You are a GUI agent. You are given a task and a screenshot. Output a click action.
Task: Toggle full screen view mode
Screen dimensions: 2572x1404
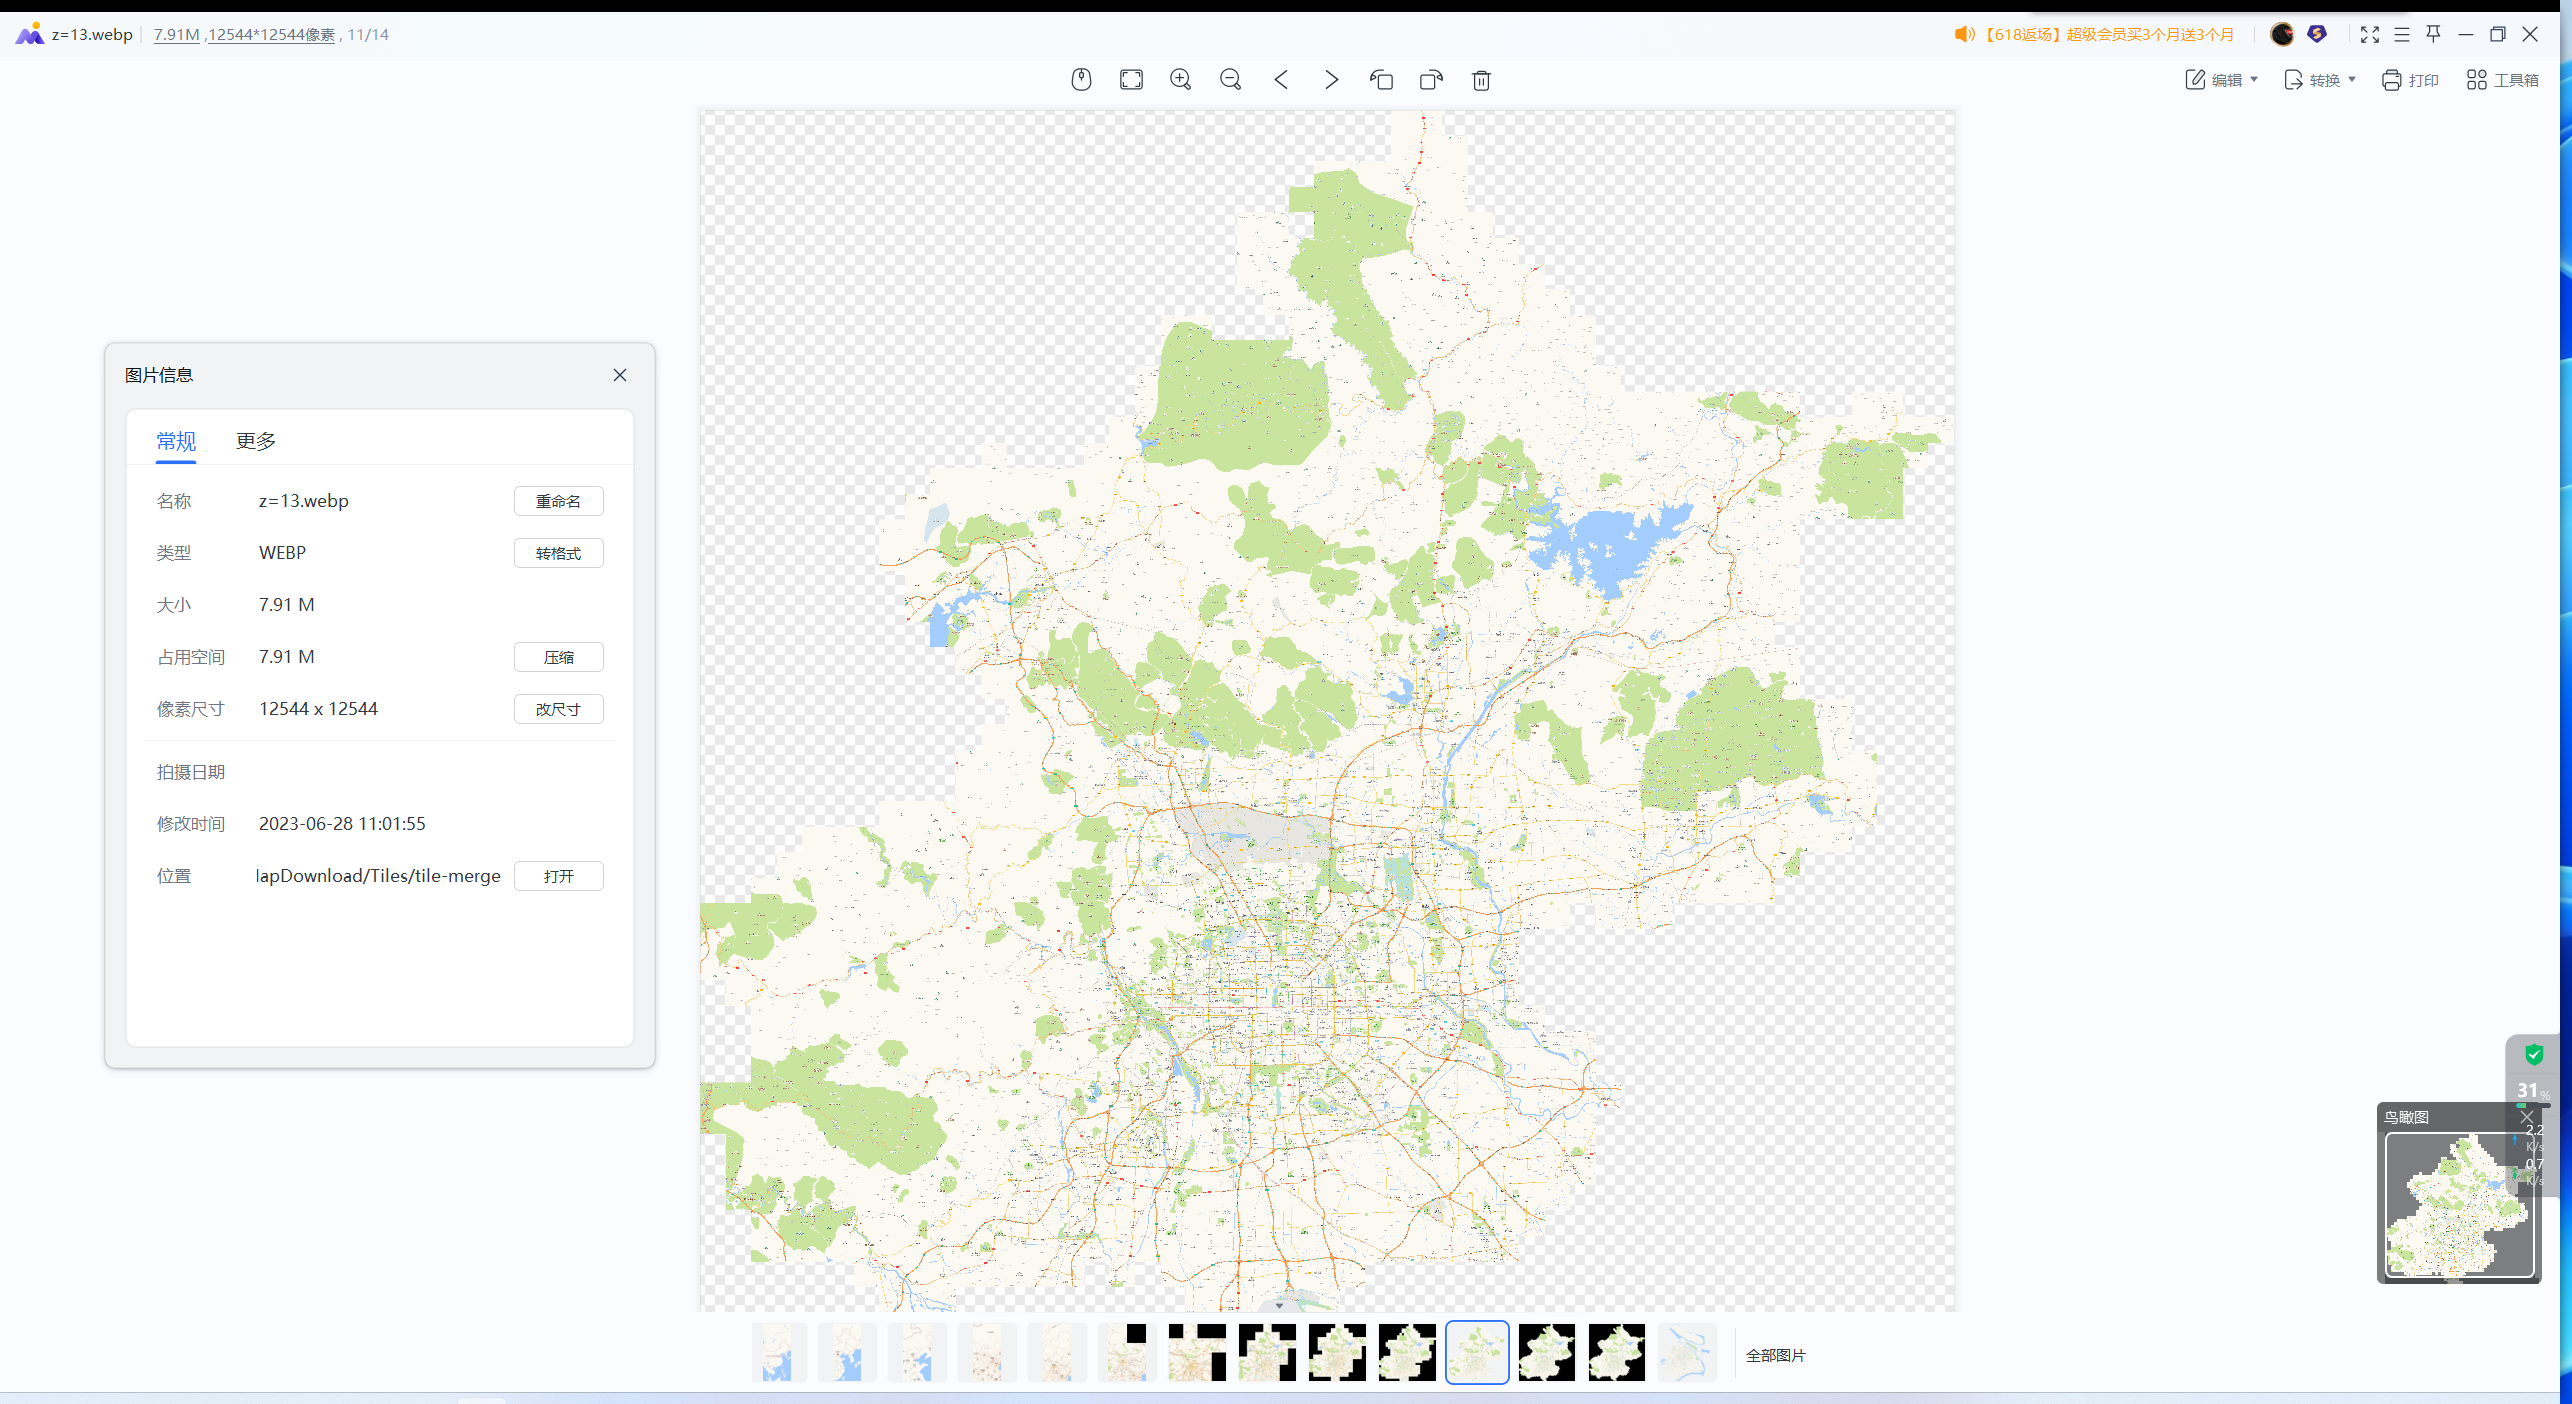(x=2369, y=34)
